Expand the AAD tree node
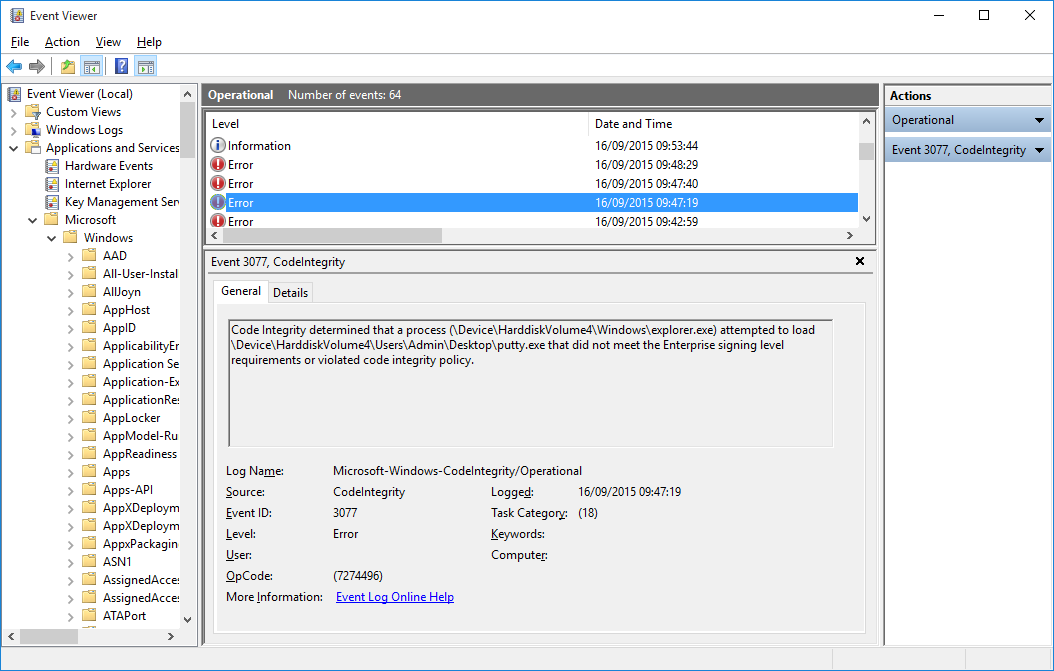The height and width of the screenshot is (671, 1054). 72,255
